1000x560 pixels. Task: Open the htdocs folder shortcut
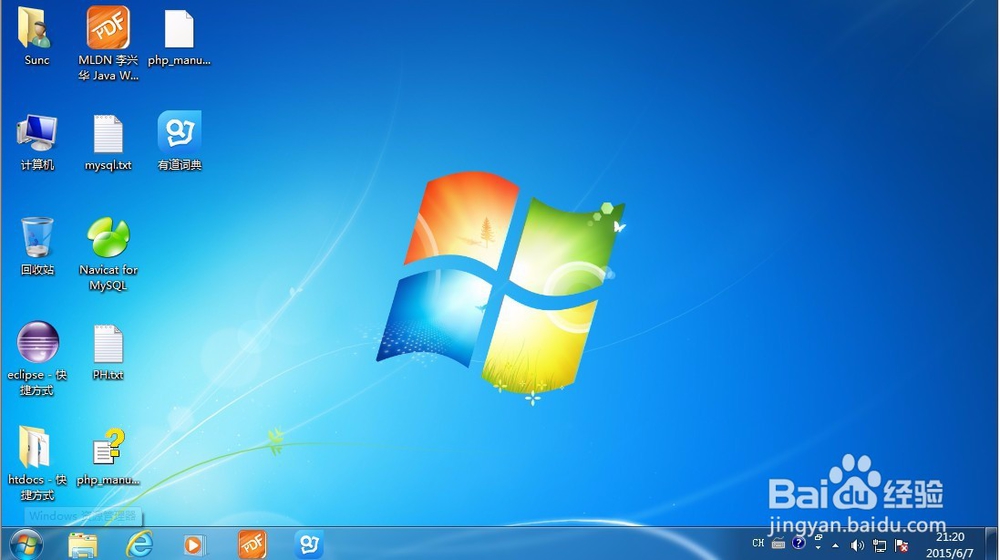pyautogui.click(x=36, y=463)
